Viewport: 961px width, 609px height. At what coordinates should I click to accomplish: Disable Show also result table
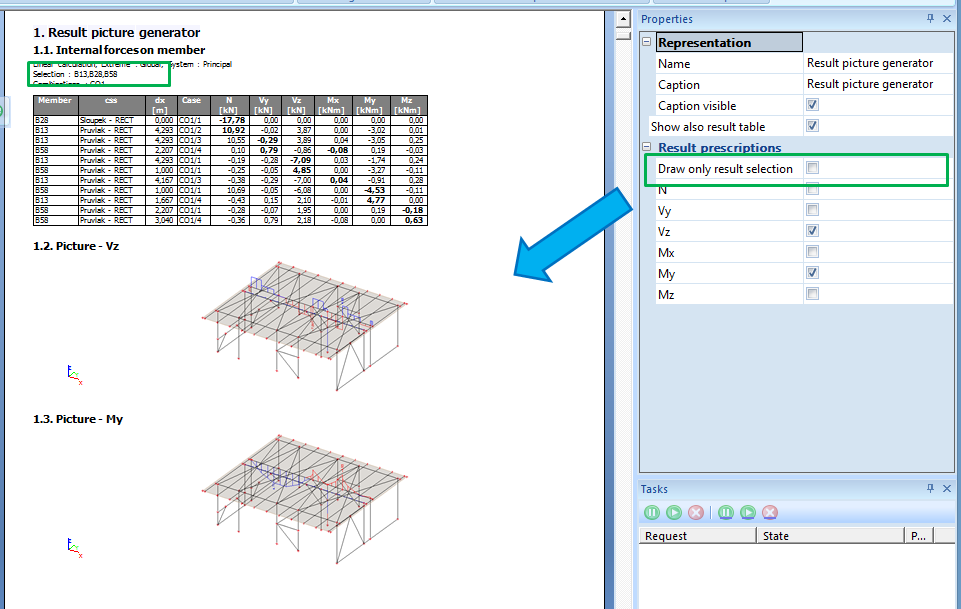(x=813, y=126)
